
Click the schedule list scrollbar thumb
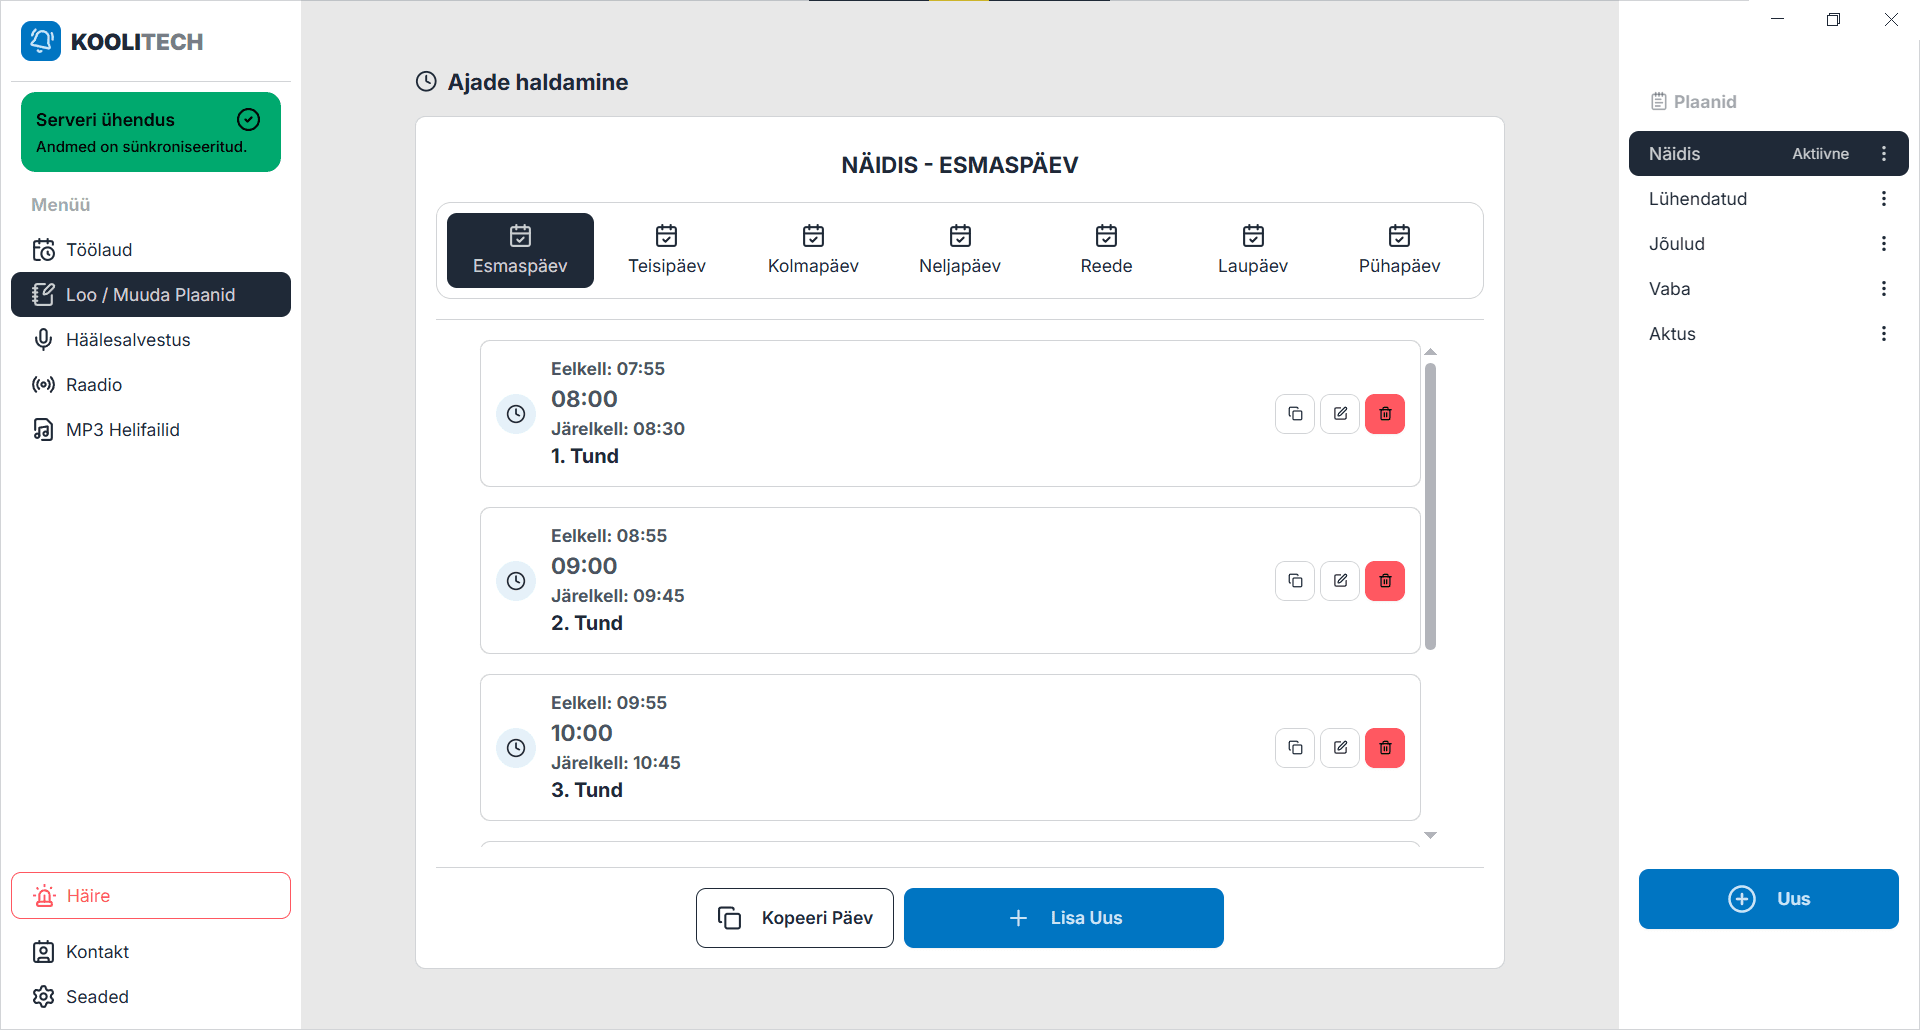[1430, 507]
